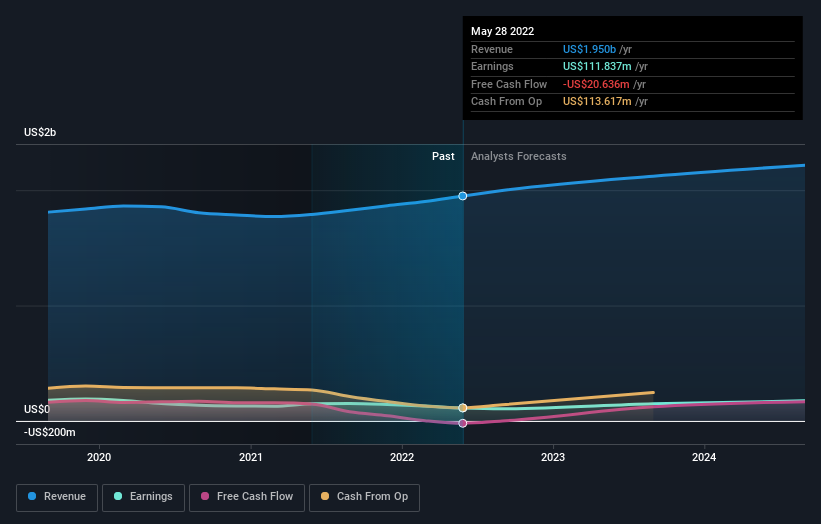Click the orange Cash From Op chart marker
This screenshot has width=821, height=524.
coord(463,408)
